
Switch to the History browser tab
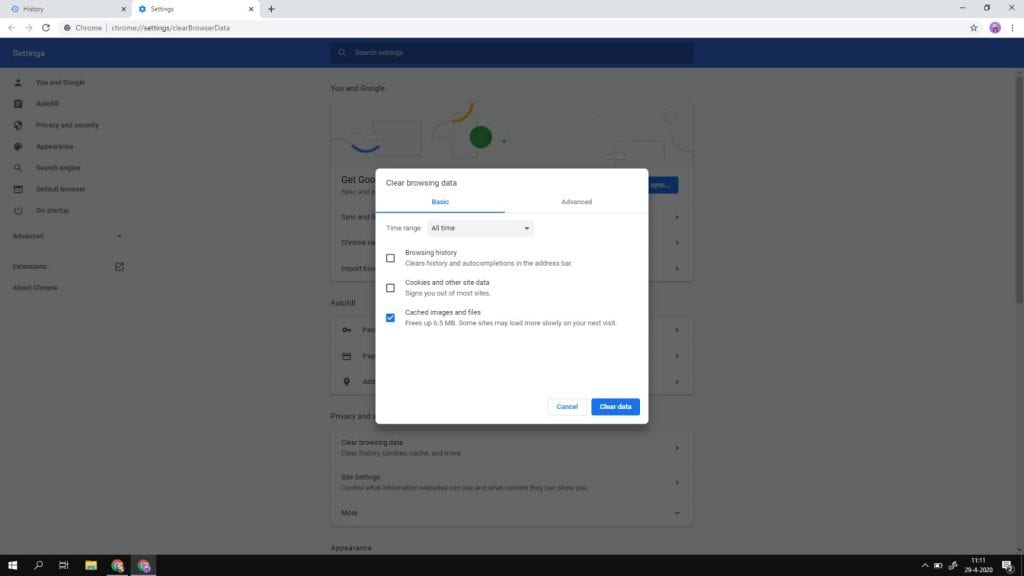tap(65, 9)
